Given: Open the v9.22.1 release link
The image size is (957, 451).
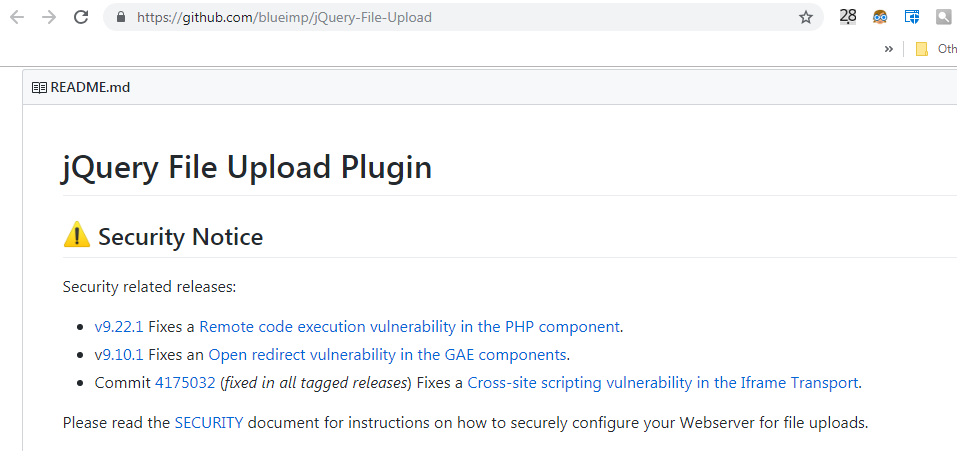Looking at the screenshot, I should click(119, 327).
